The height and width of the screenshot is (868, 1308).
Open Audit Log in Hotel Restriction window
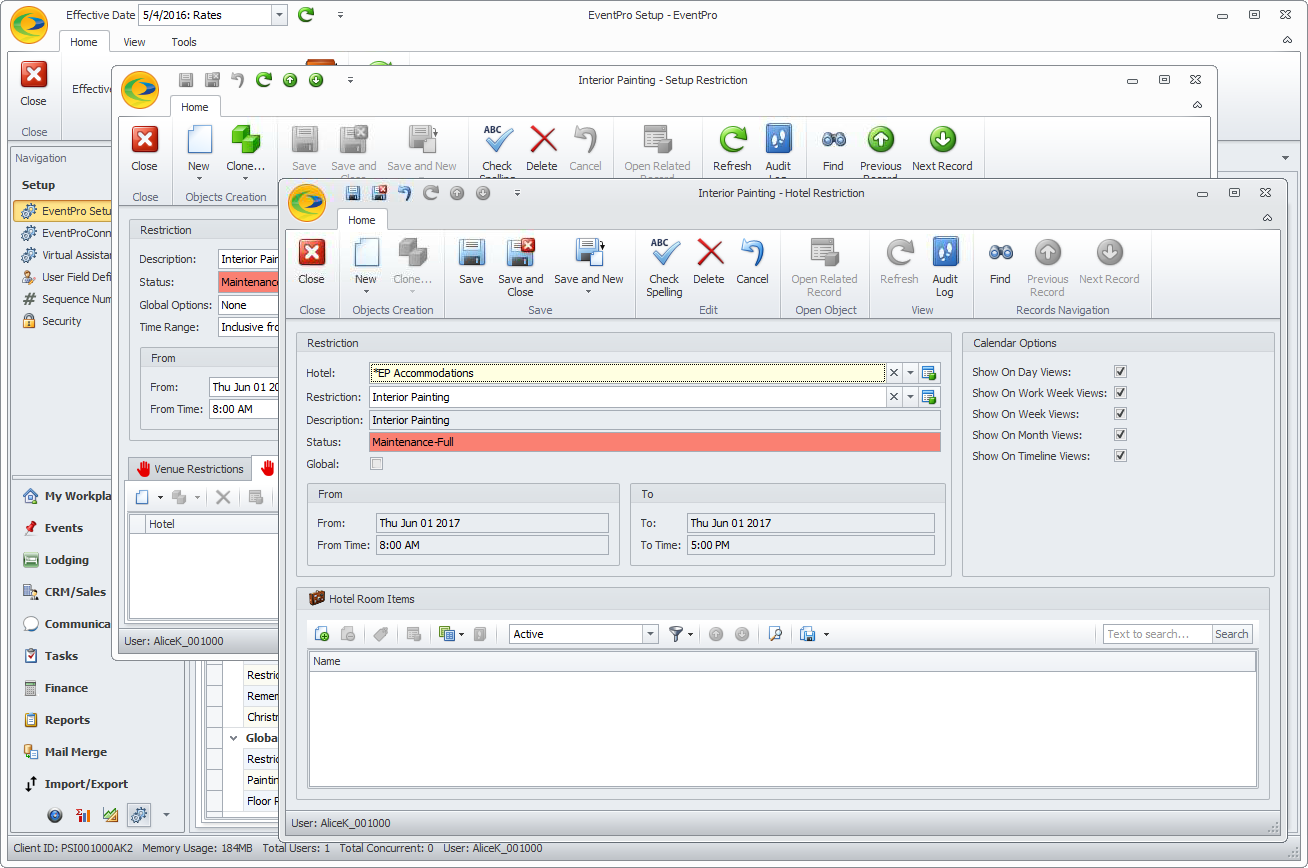pos(945,267)
